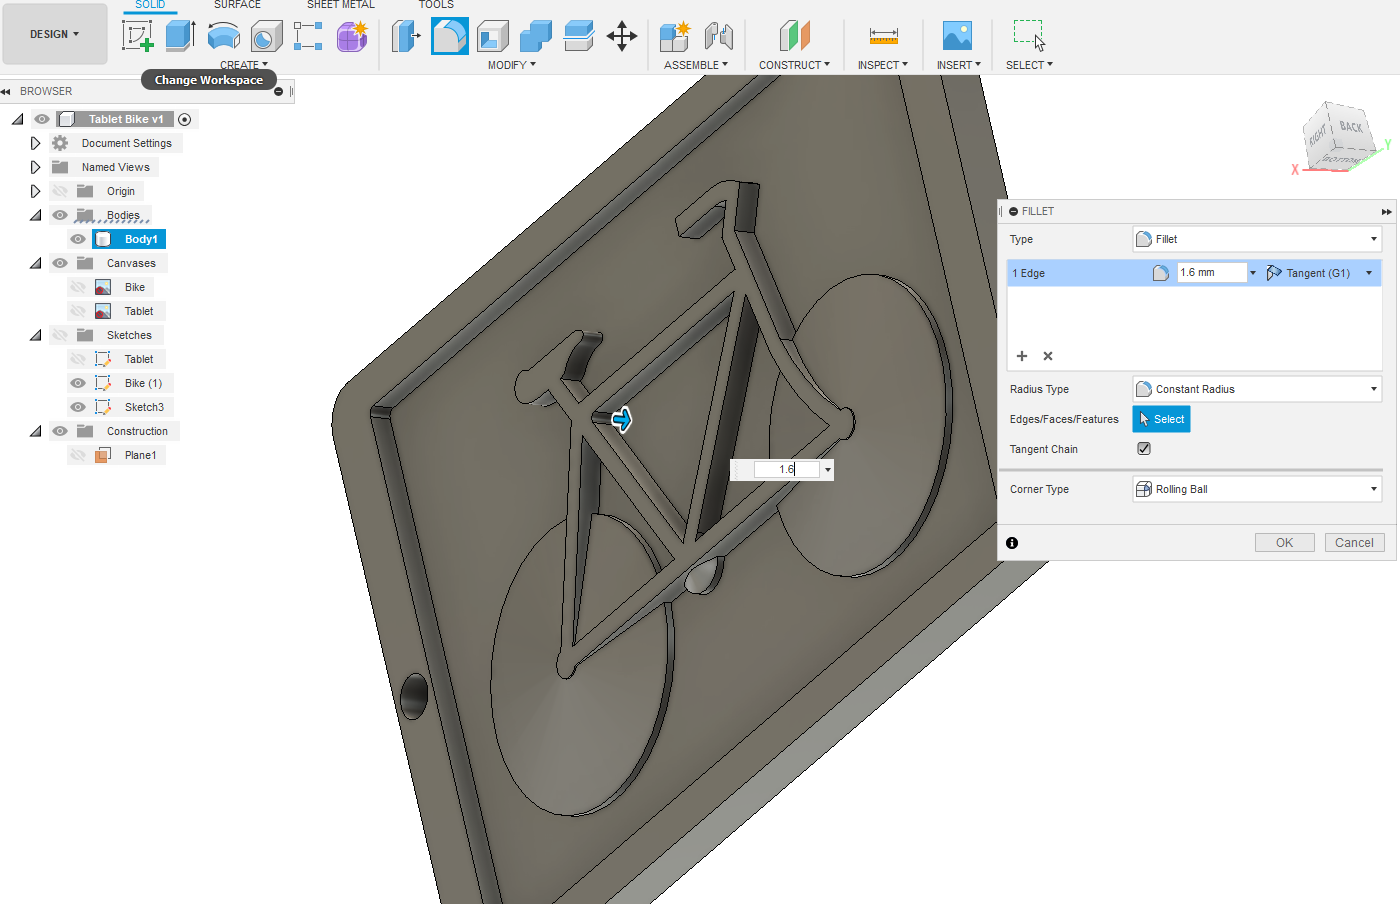Select the Move/Copy arrows icon
The width and height of the screenshot is (1400, 904).
pyautogui.click(x=622, y=37)
